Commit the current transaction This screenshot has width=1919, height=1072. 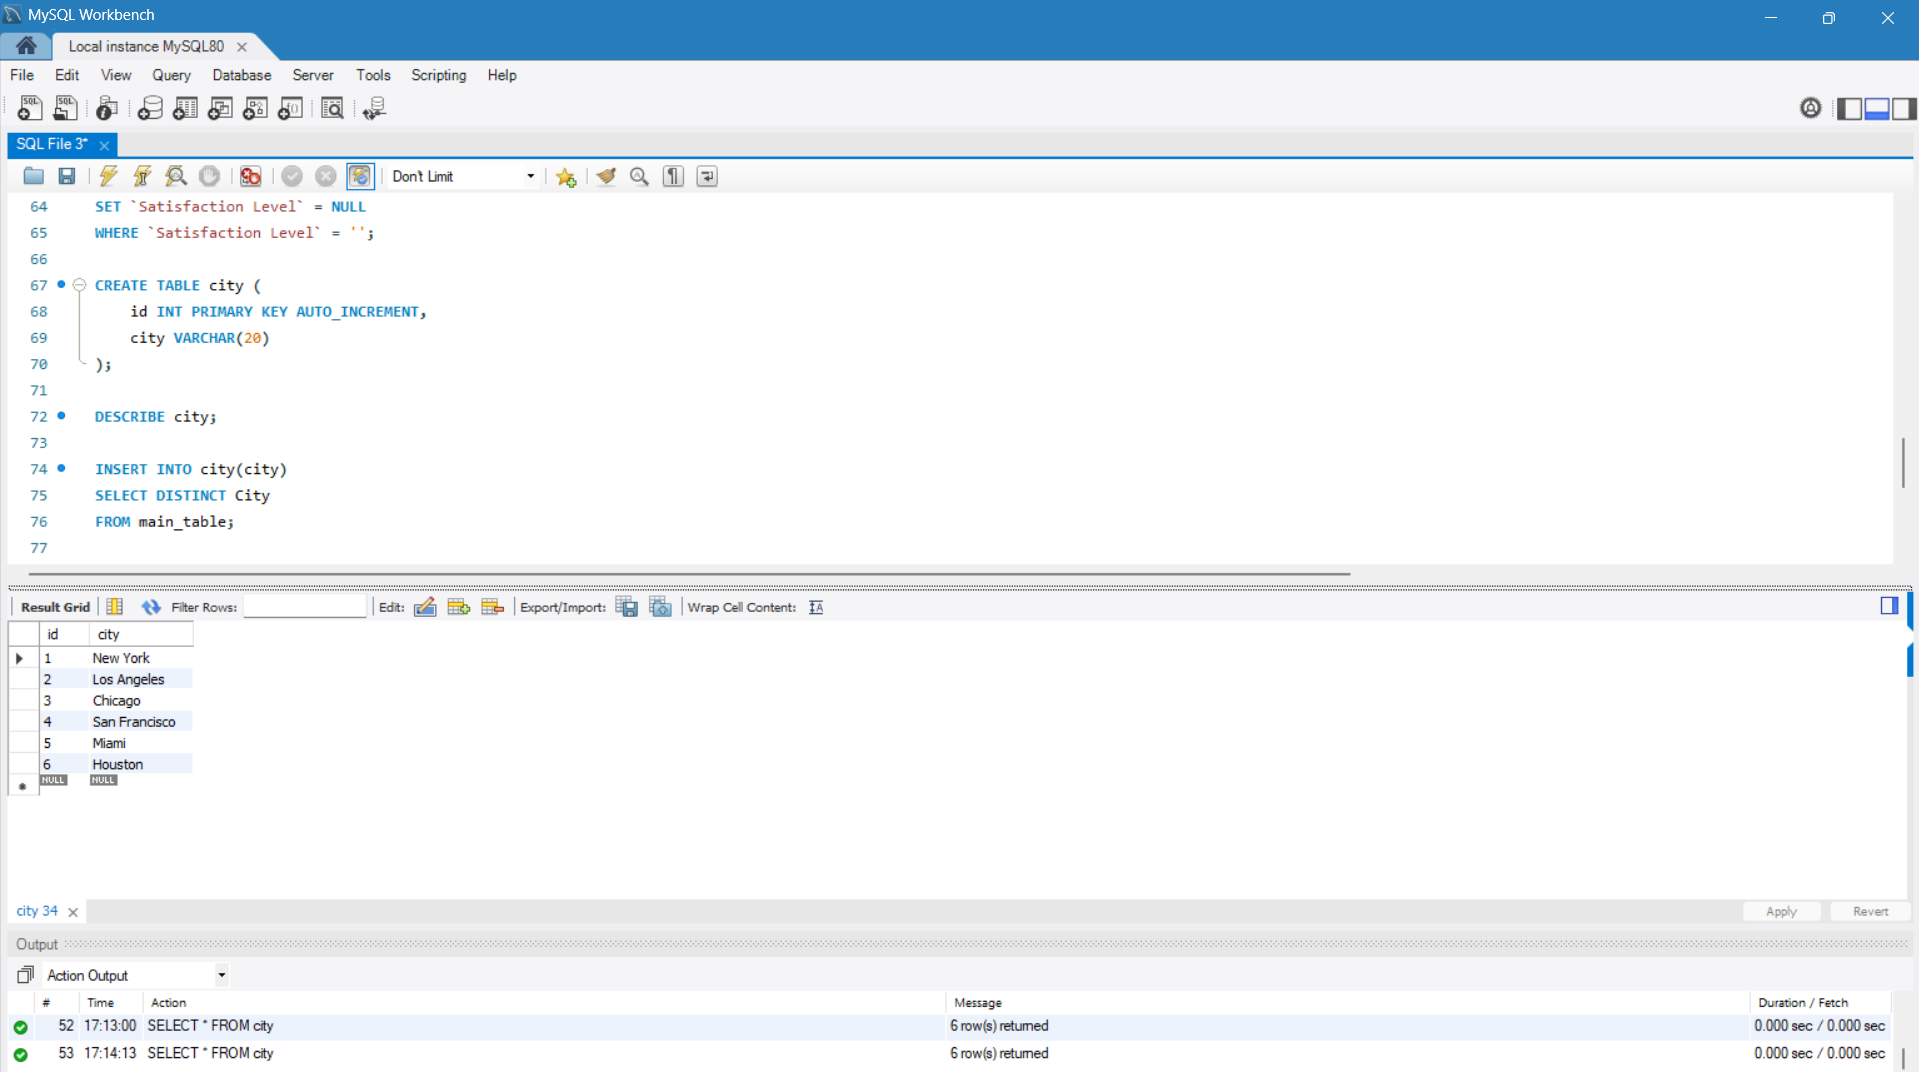pyautogui.click(x=292, y=176)
